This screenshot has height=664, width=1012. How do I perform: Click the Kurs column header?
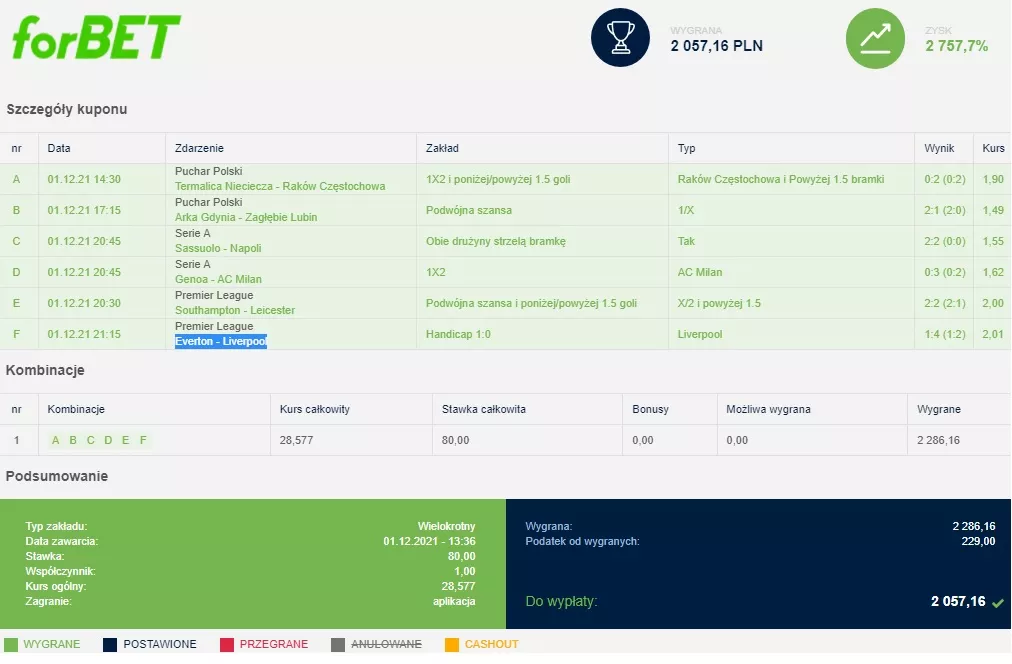tap(993, 148)
